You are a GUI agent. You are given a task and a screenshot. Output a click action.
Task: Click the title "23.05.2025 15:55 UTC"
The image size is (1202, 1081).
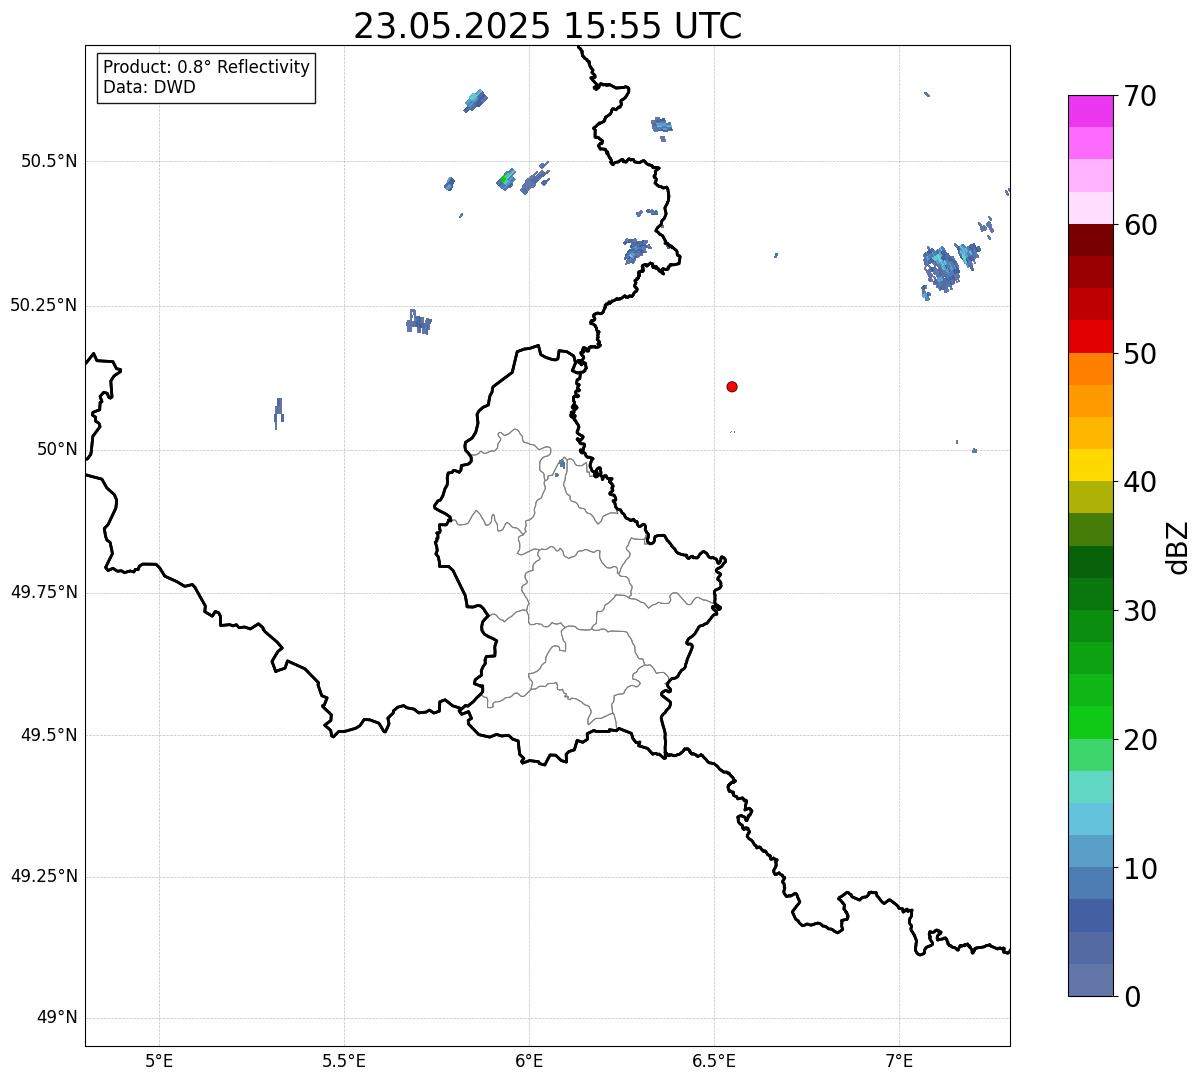548,26
